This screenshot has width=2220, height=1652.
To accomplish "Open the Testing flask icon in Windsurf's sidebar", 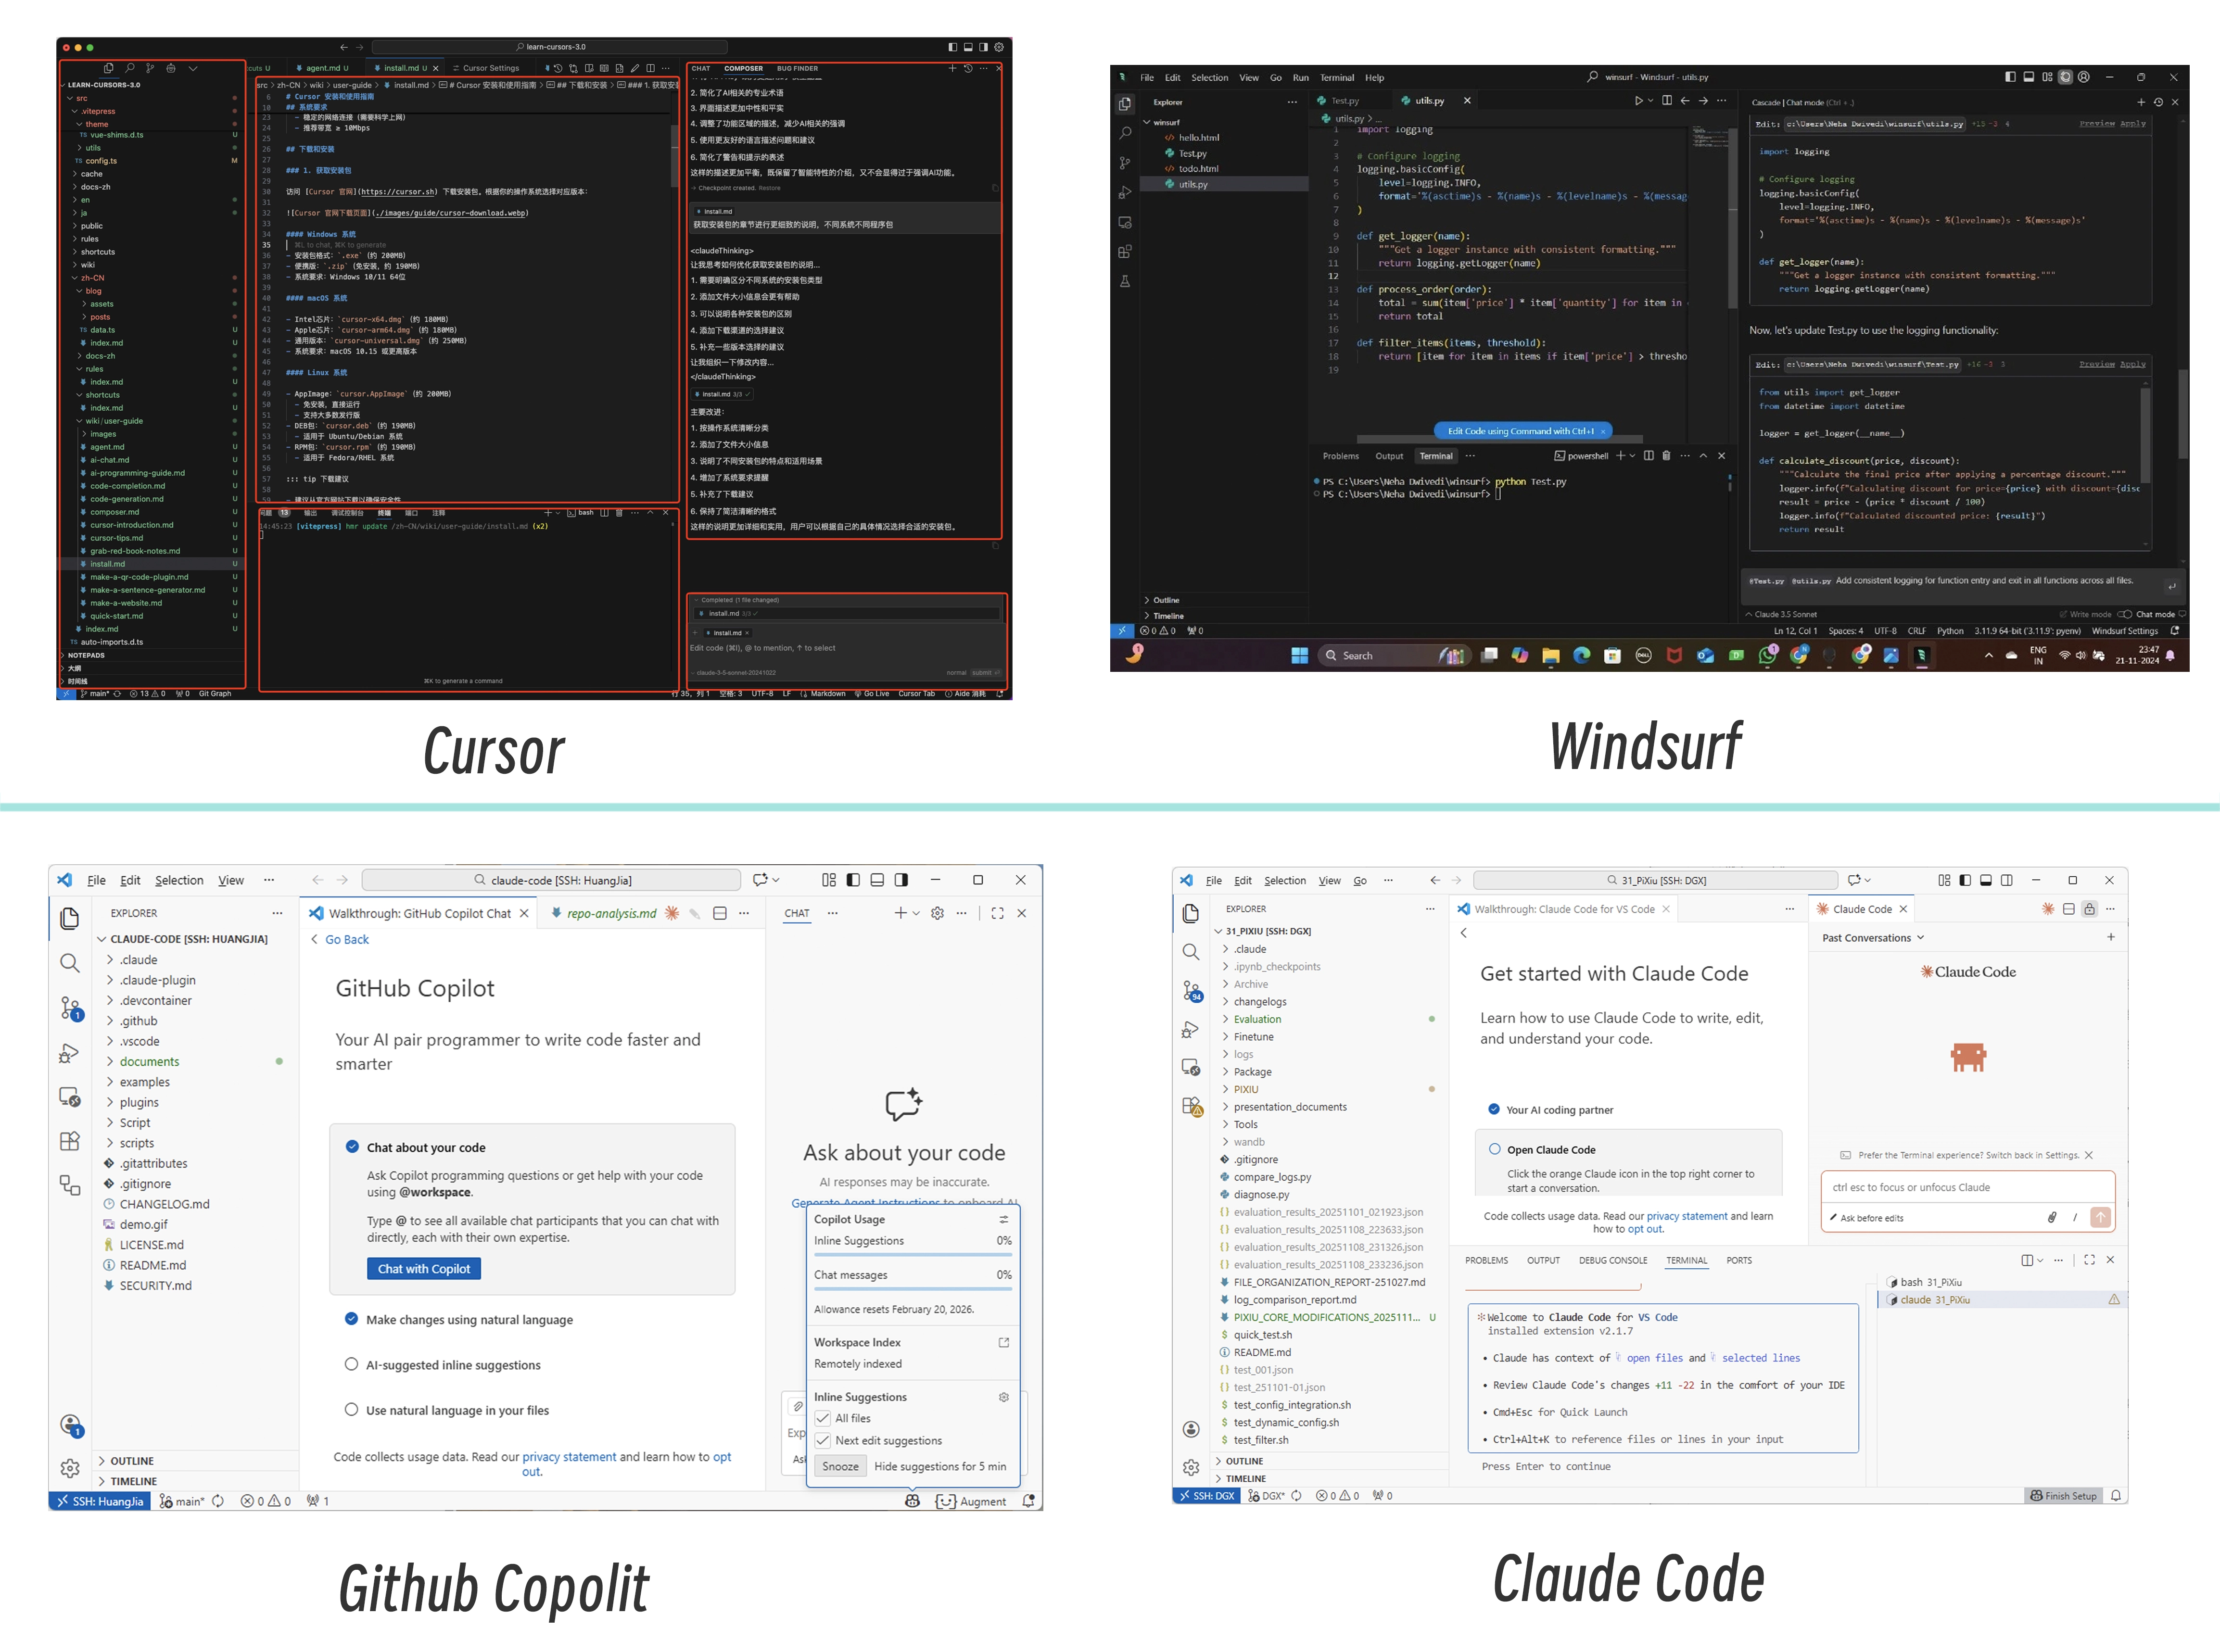I will [1125, 282].
